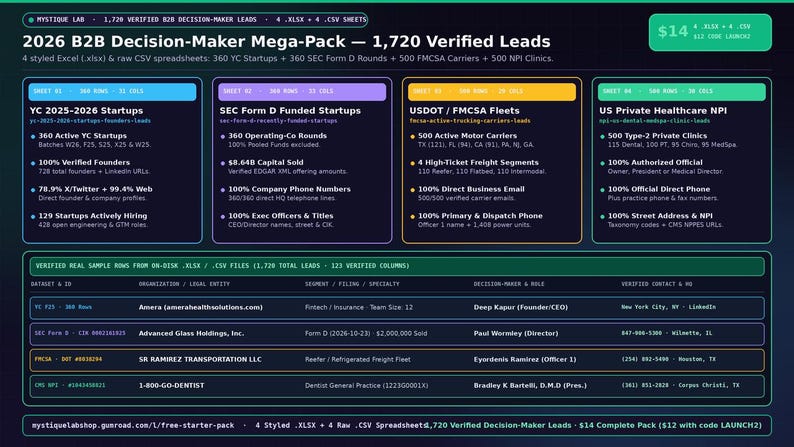Screen dimensions: 794x447
Task: Click the ORGANIZATION / LEGAL ENTITY column header
Action: (x=184, y=285)
